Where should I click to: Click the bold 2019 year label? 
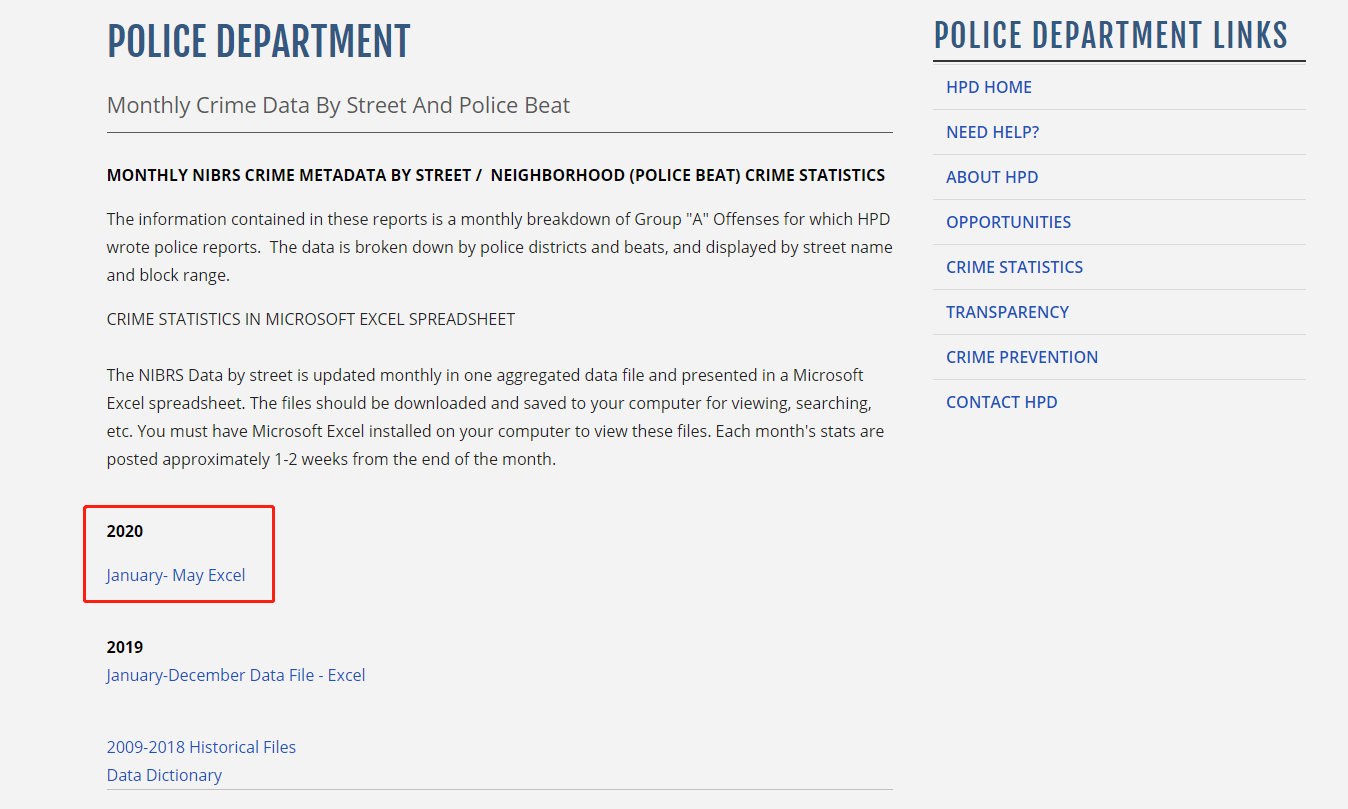click(125, 647)
